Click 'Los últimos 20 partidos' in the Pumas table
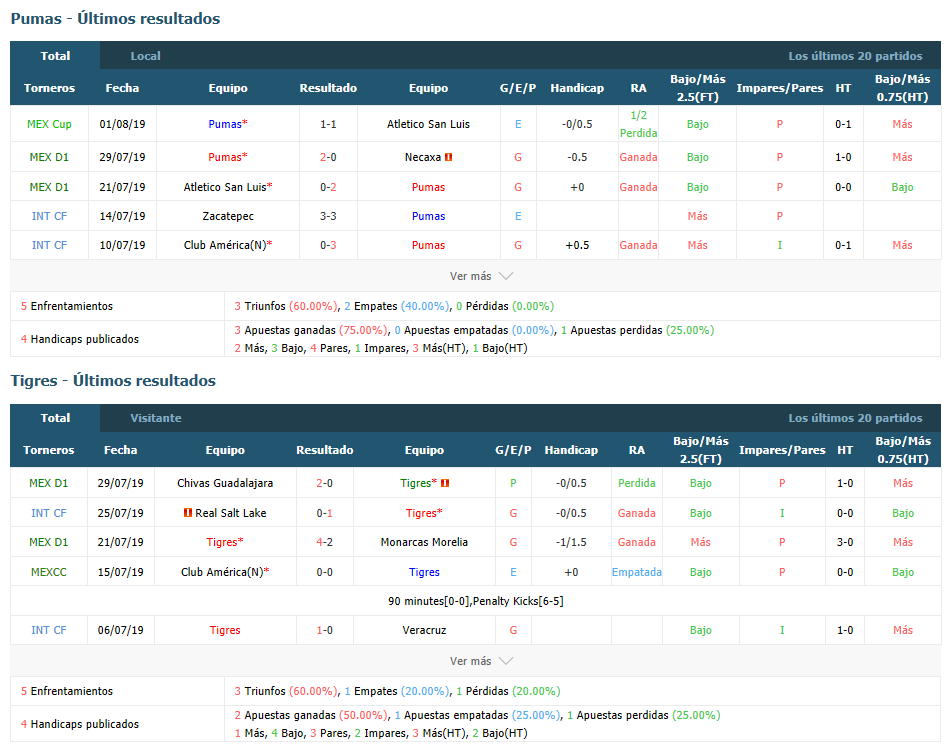The height and width of the screenshot is (748, 951). [x=855, y=56]
